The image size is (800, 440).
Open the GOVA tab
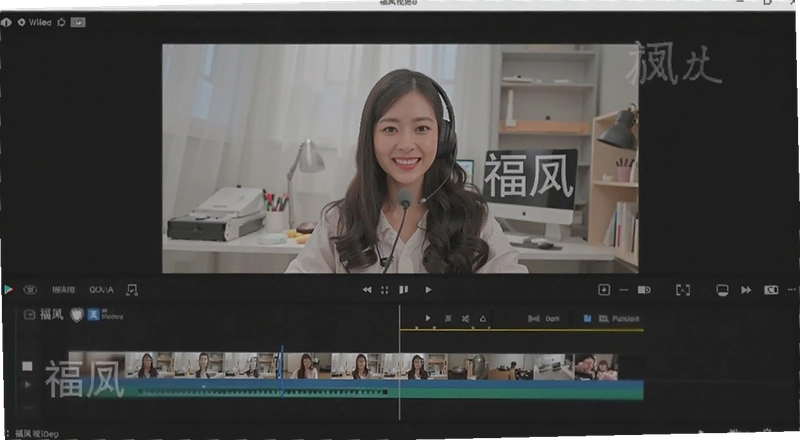click(101, 289)
